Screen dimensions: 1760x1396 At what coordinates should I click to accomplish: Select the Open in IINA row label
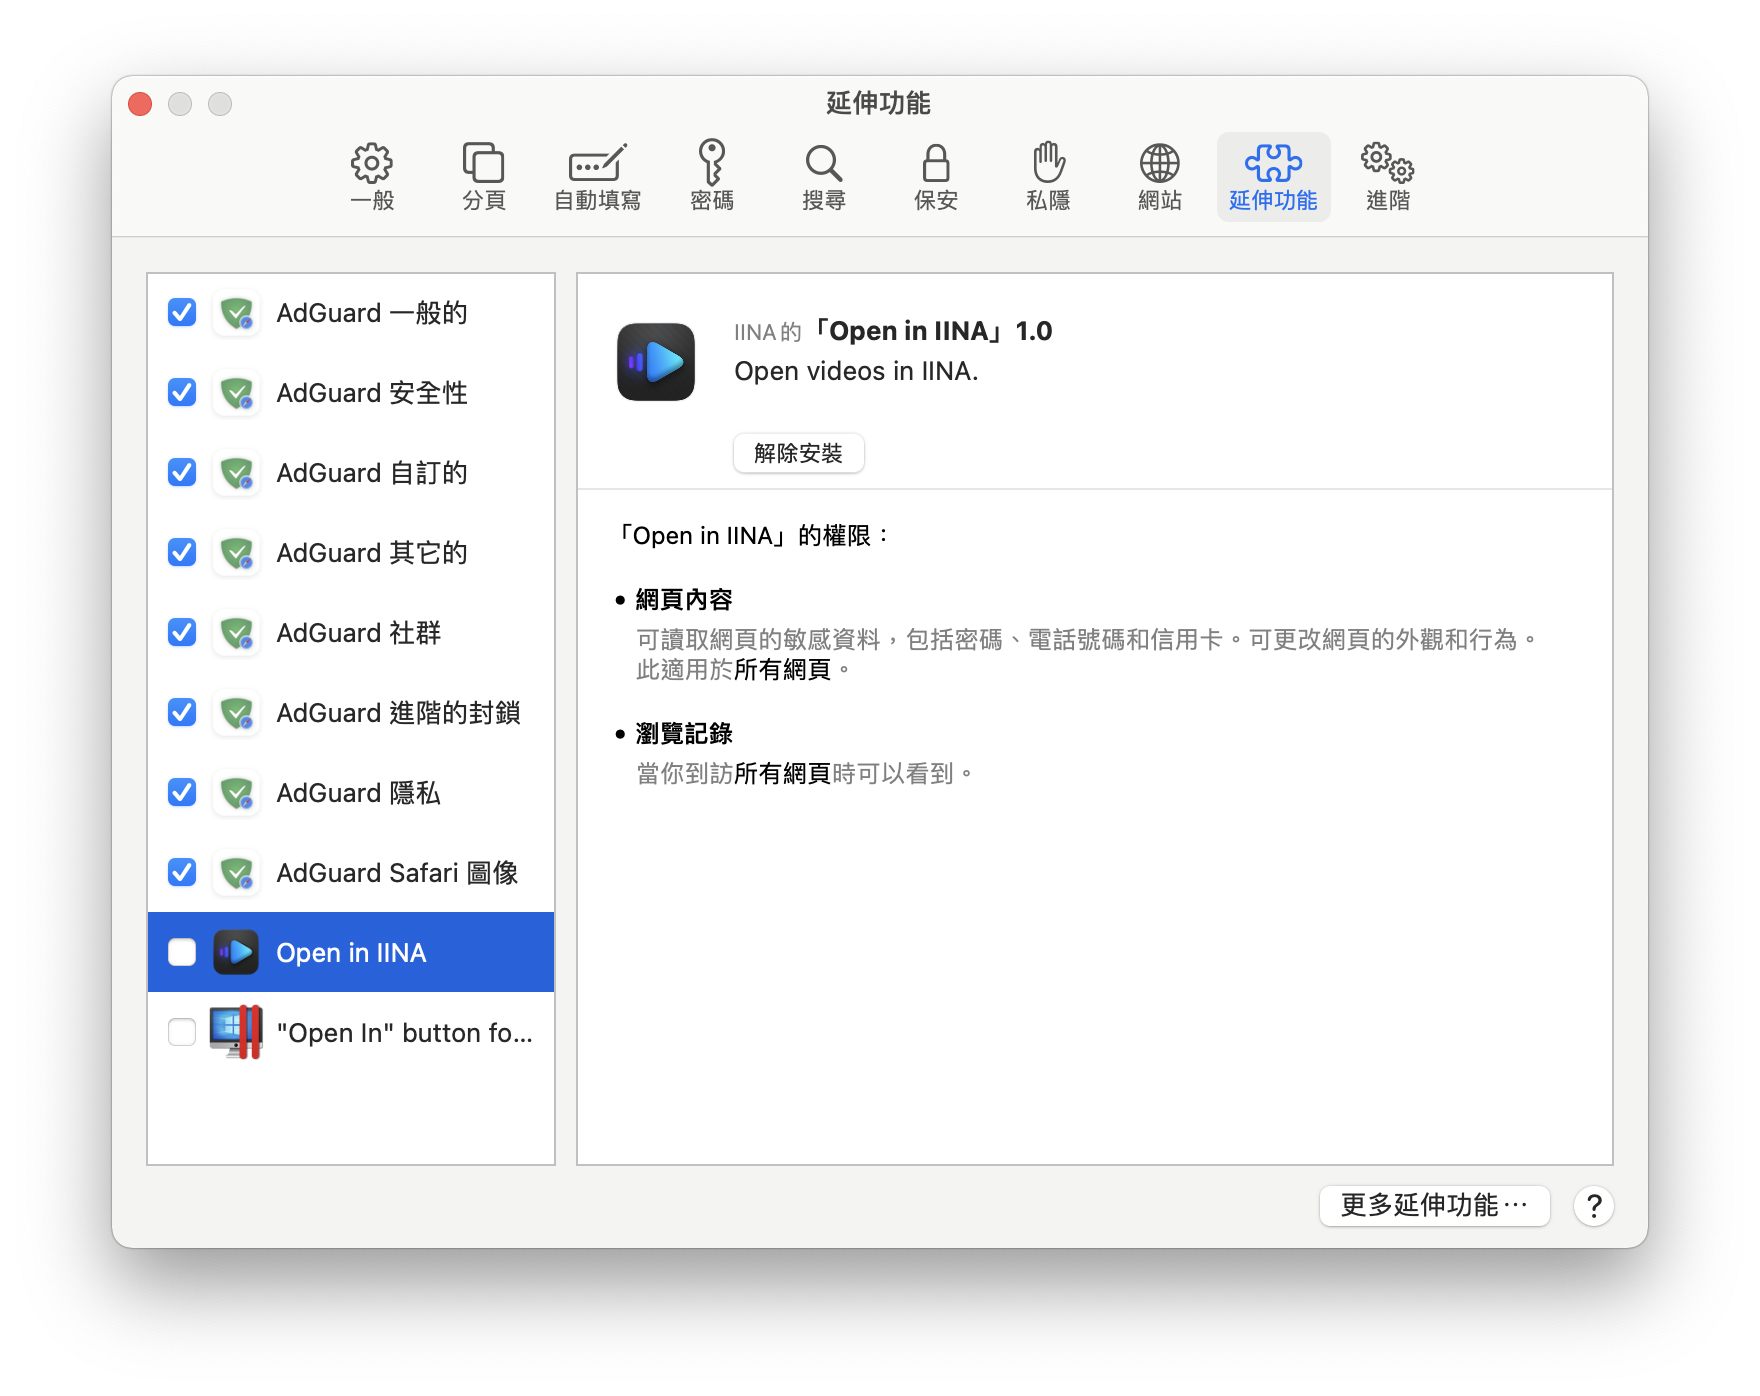tap(352, 953)
